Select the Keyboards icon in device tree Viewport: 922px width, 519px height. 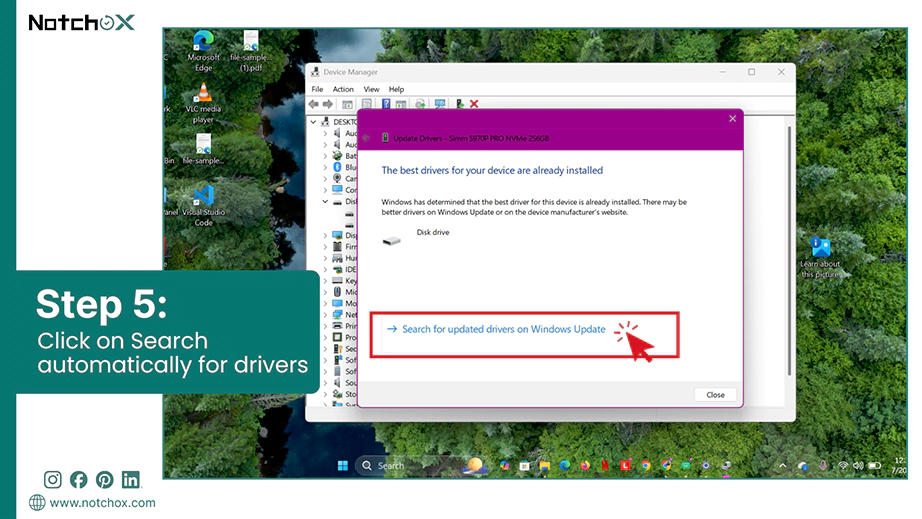337,281
